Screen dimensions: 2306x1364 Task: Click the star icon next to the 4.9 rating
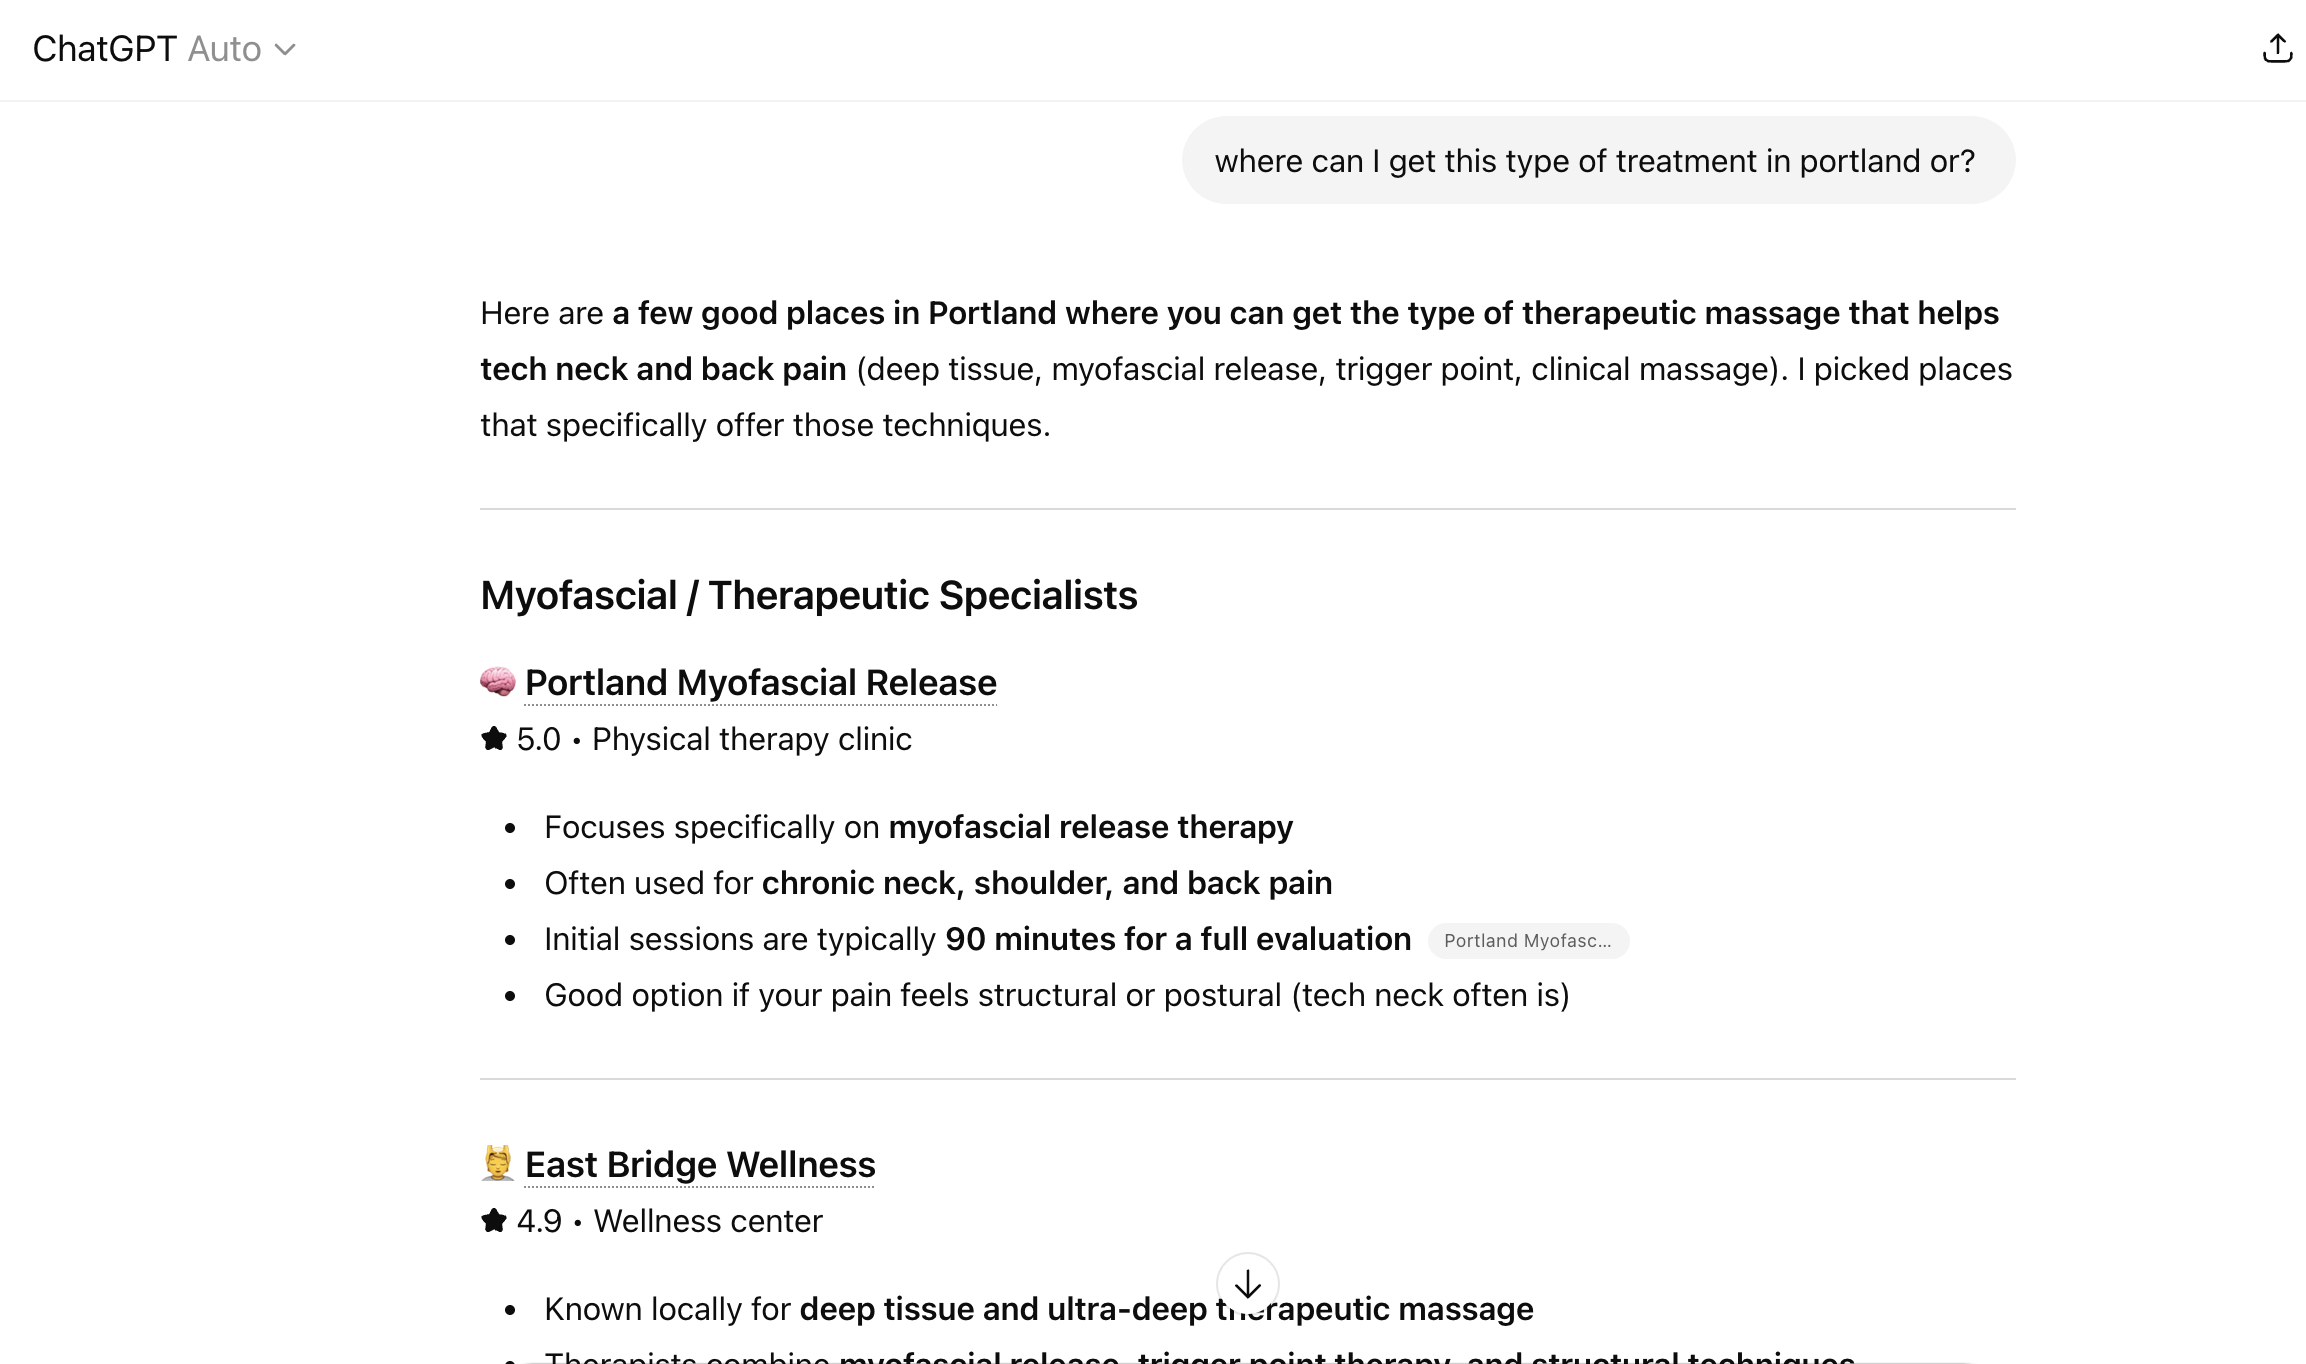(x=492, y=1219)
